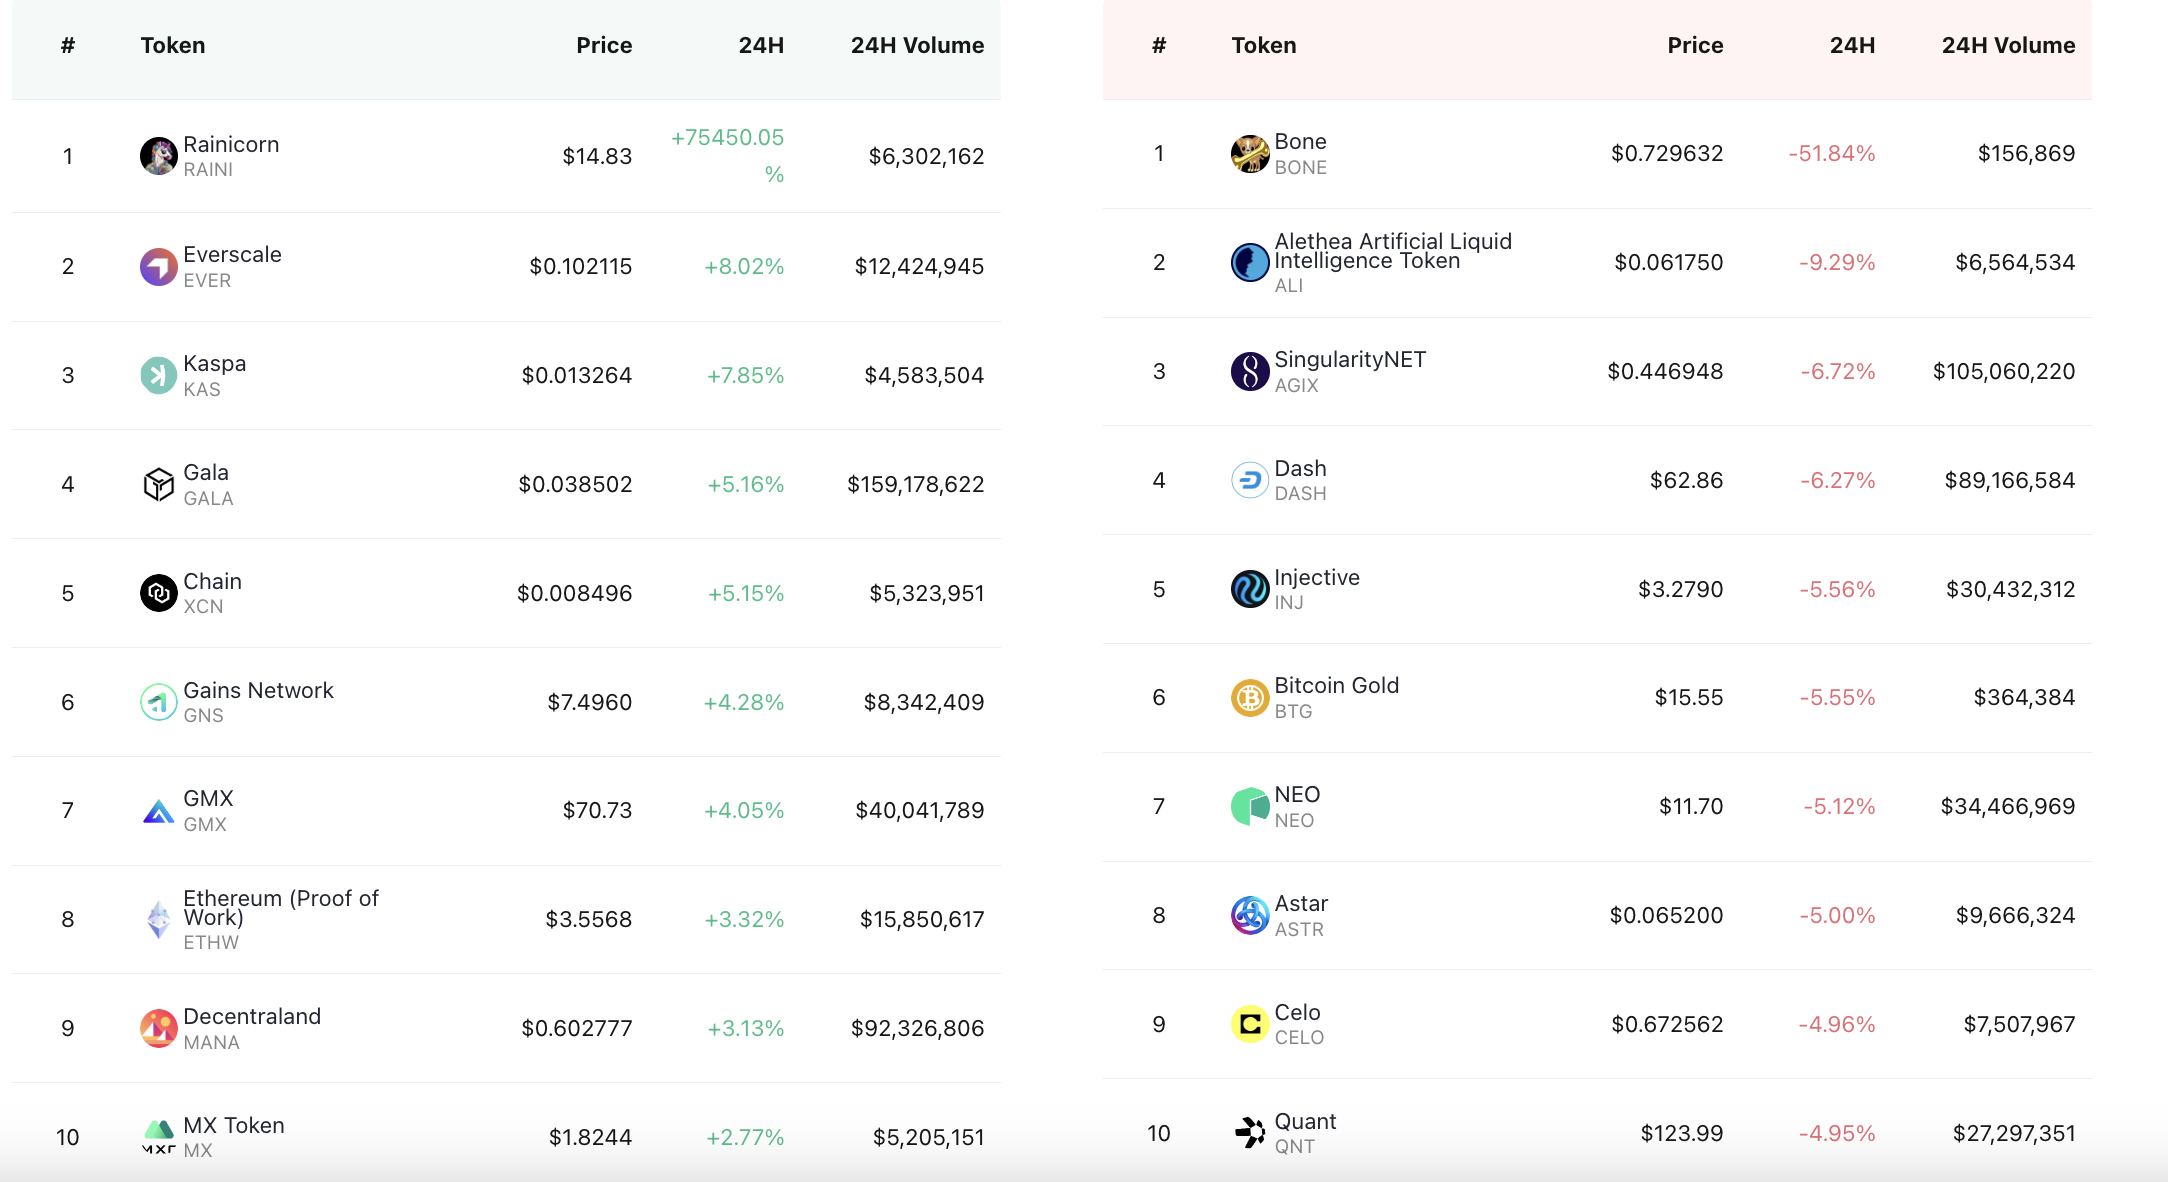2168x1182 pixels.
Task: Click the SingularityNET logo icon
Action: pyautogui.click(x=1250, y=371)
